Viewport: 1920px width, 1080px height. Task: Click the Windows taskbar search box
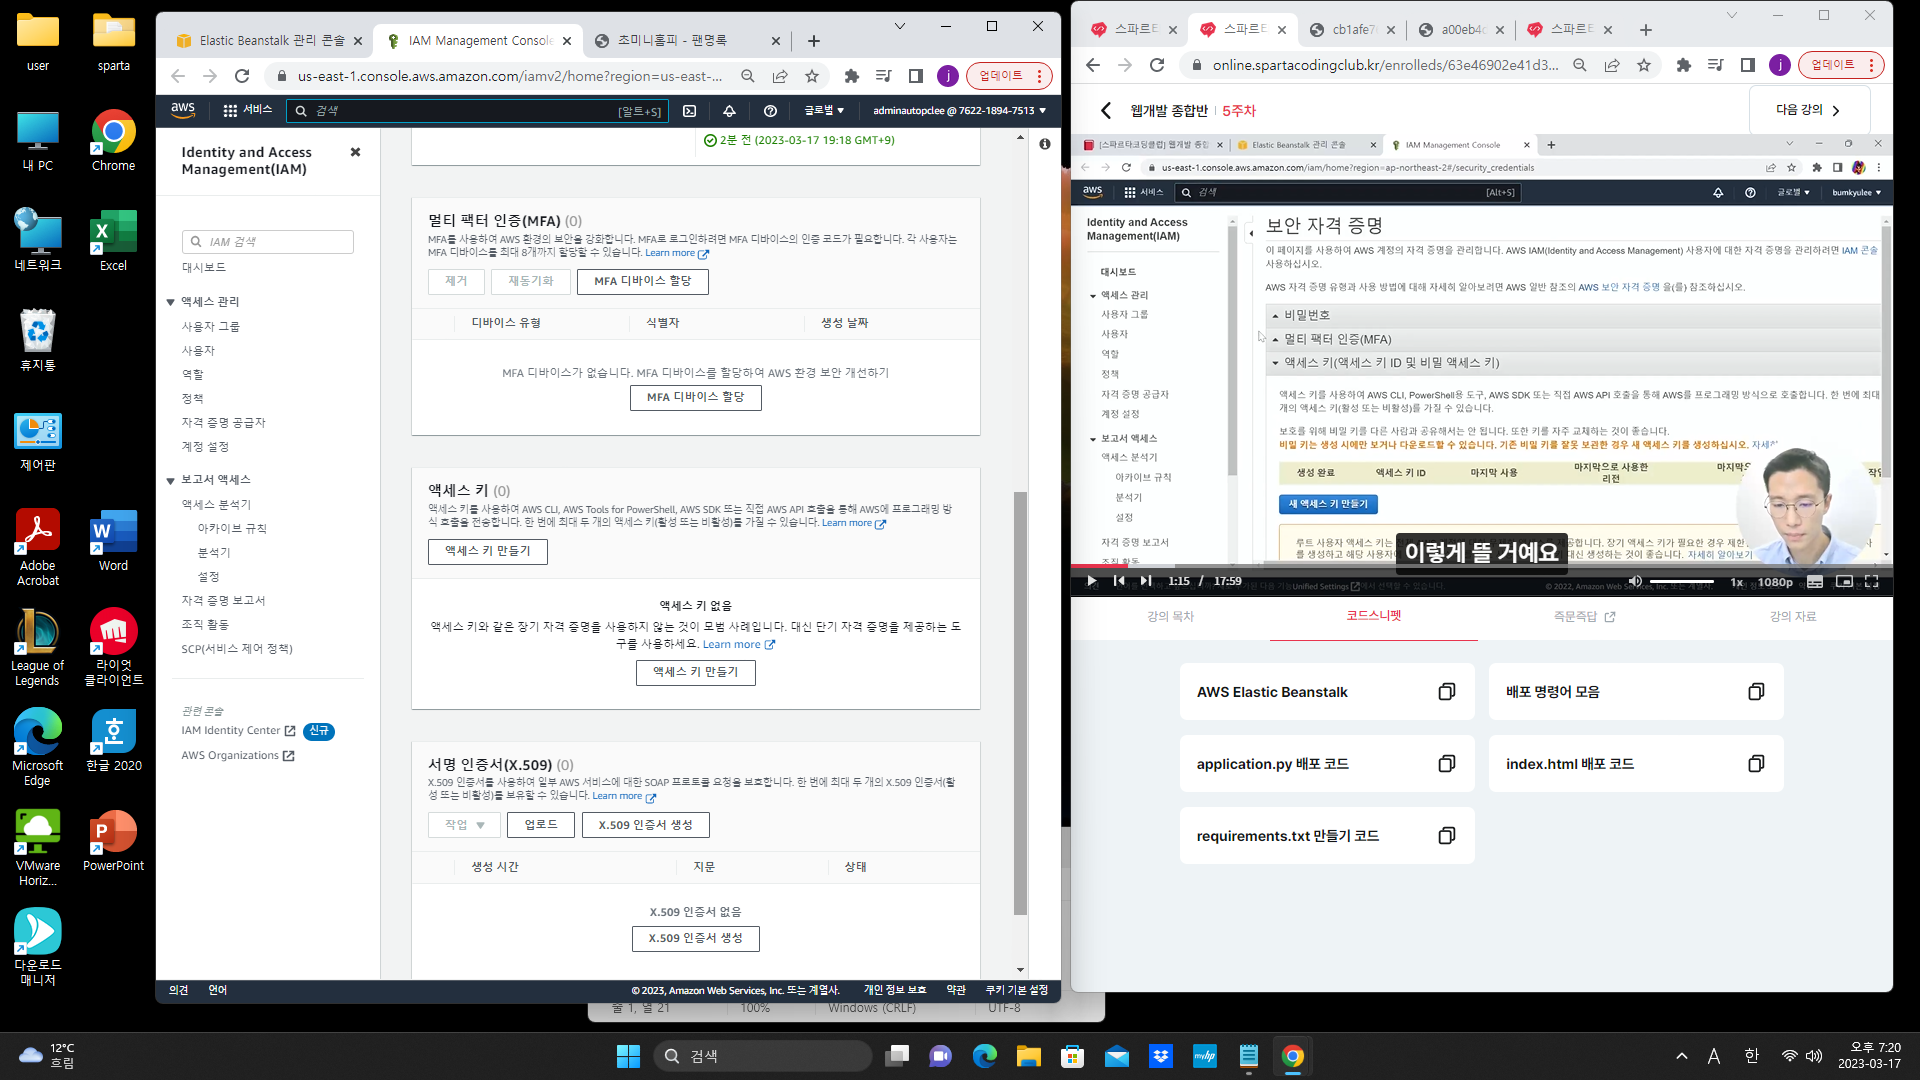click(762, 1056)
